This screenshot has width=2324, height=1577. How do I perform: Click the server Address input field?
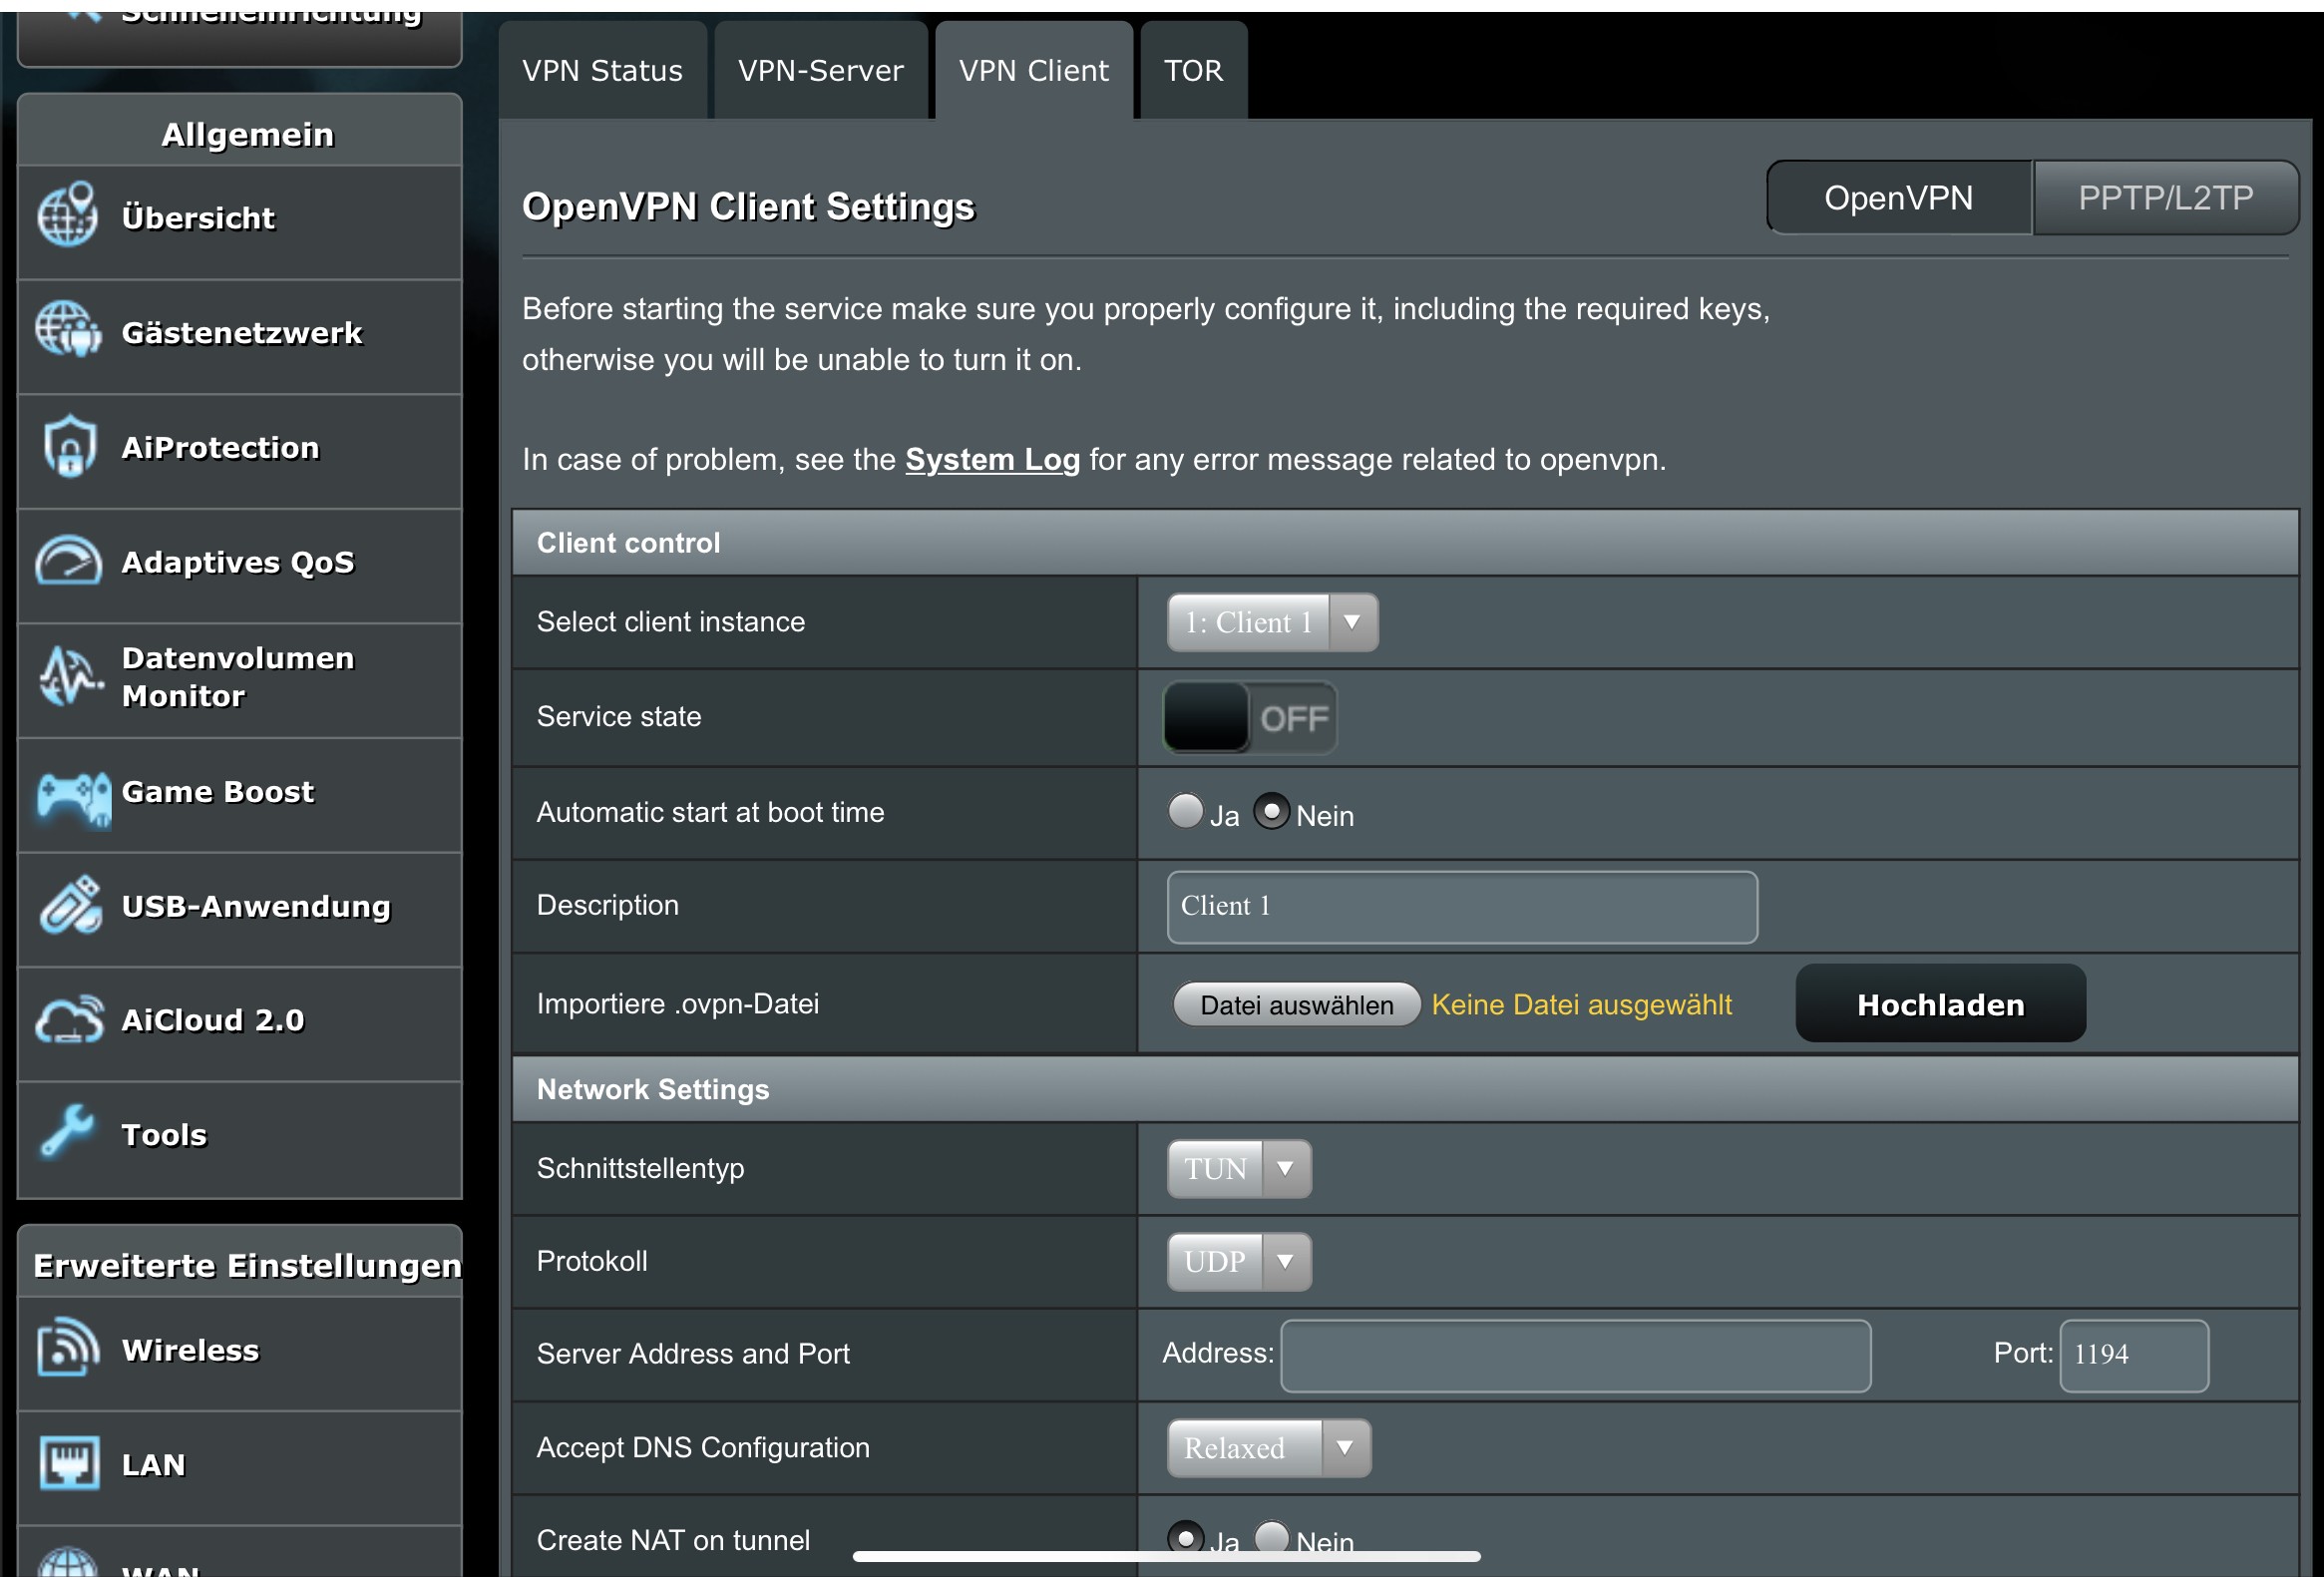1575,1355
